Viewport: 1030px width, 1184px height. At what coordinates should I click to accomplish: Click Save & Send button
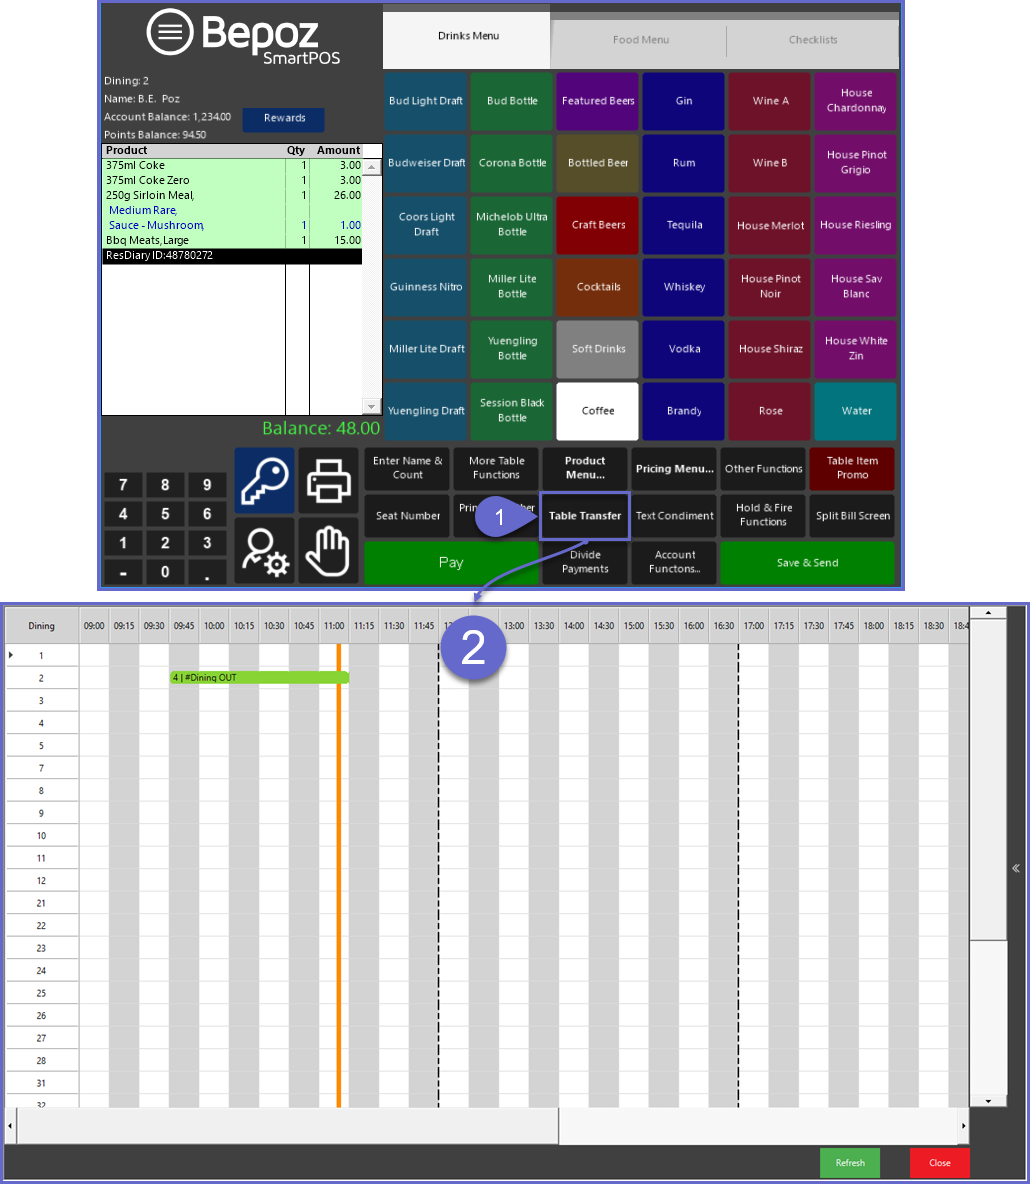coord(807,563)
